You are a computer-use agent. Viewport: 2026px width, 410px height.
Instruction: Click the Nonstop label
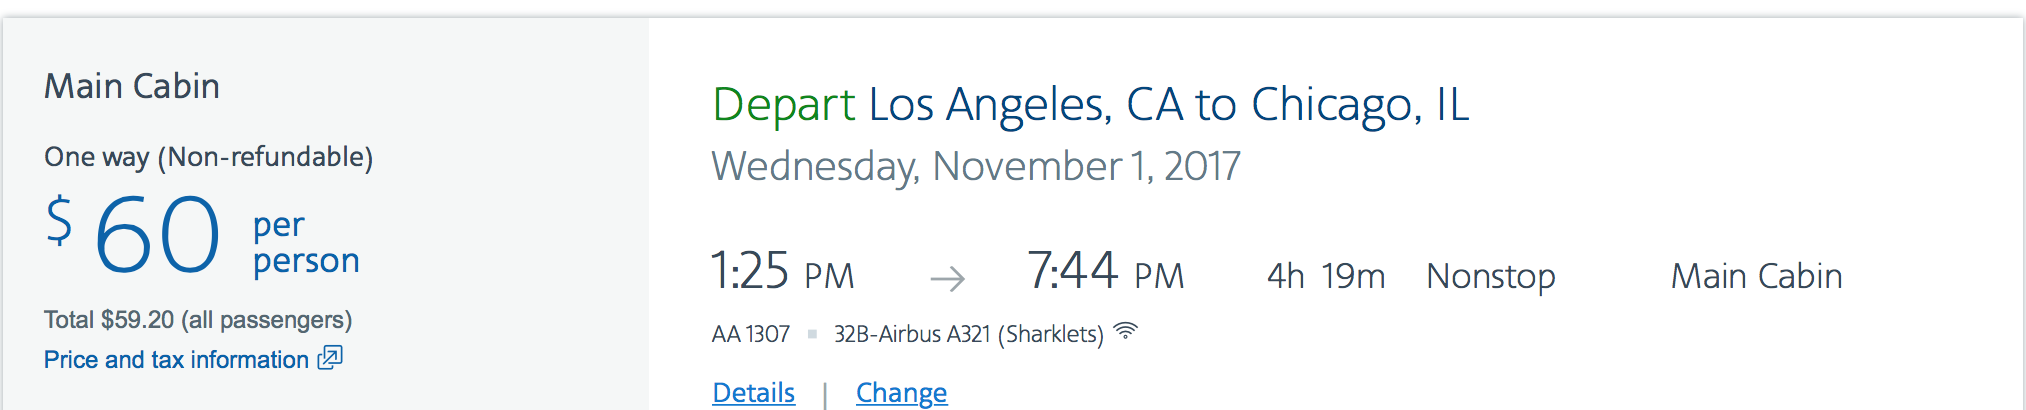click(x=1491, y=276)
